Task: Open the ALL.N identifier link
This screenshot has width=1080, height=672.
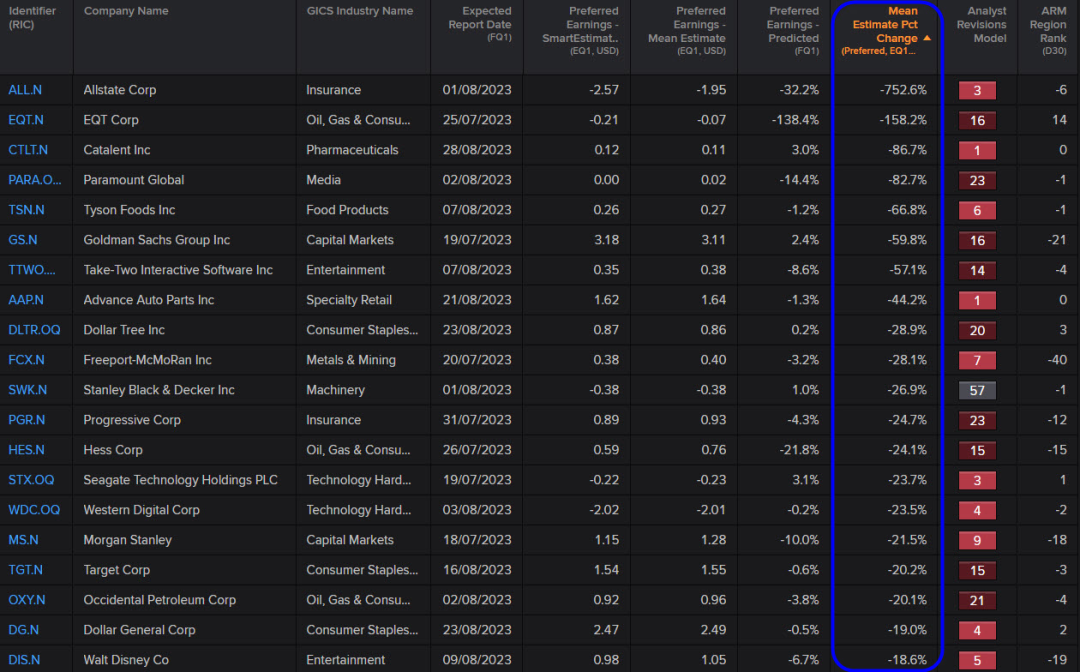Action: 25,90
